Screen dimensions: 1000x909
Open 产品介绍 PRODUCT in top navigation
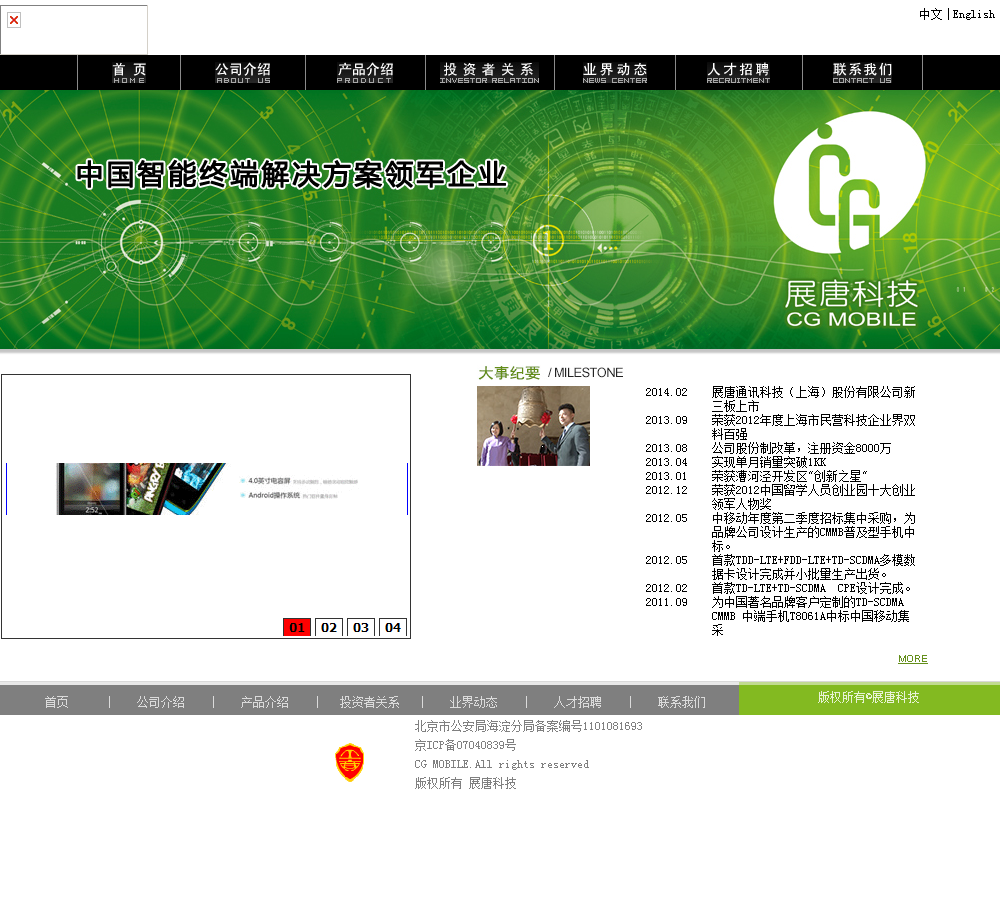[365, 72]
